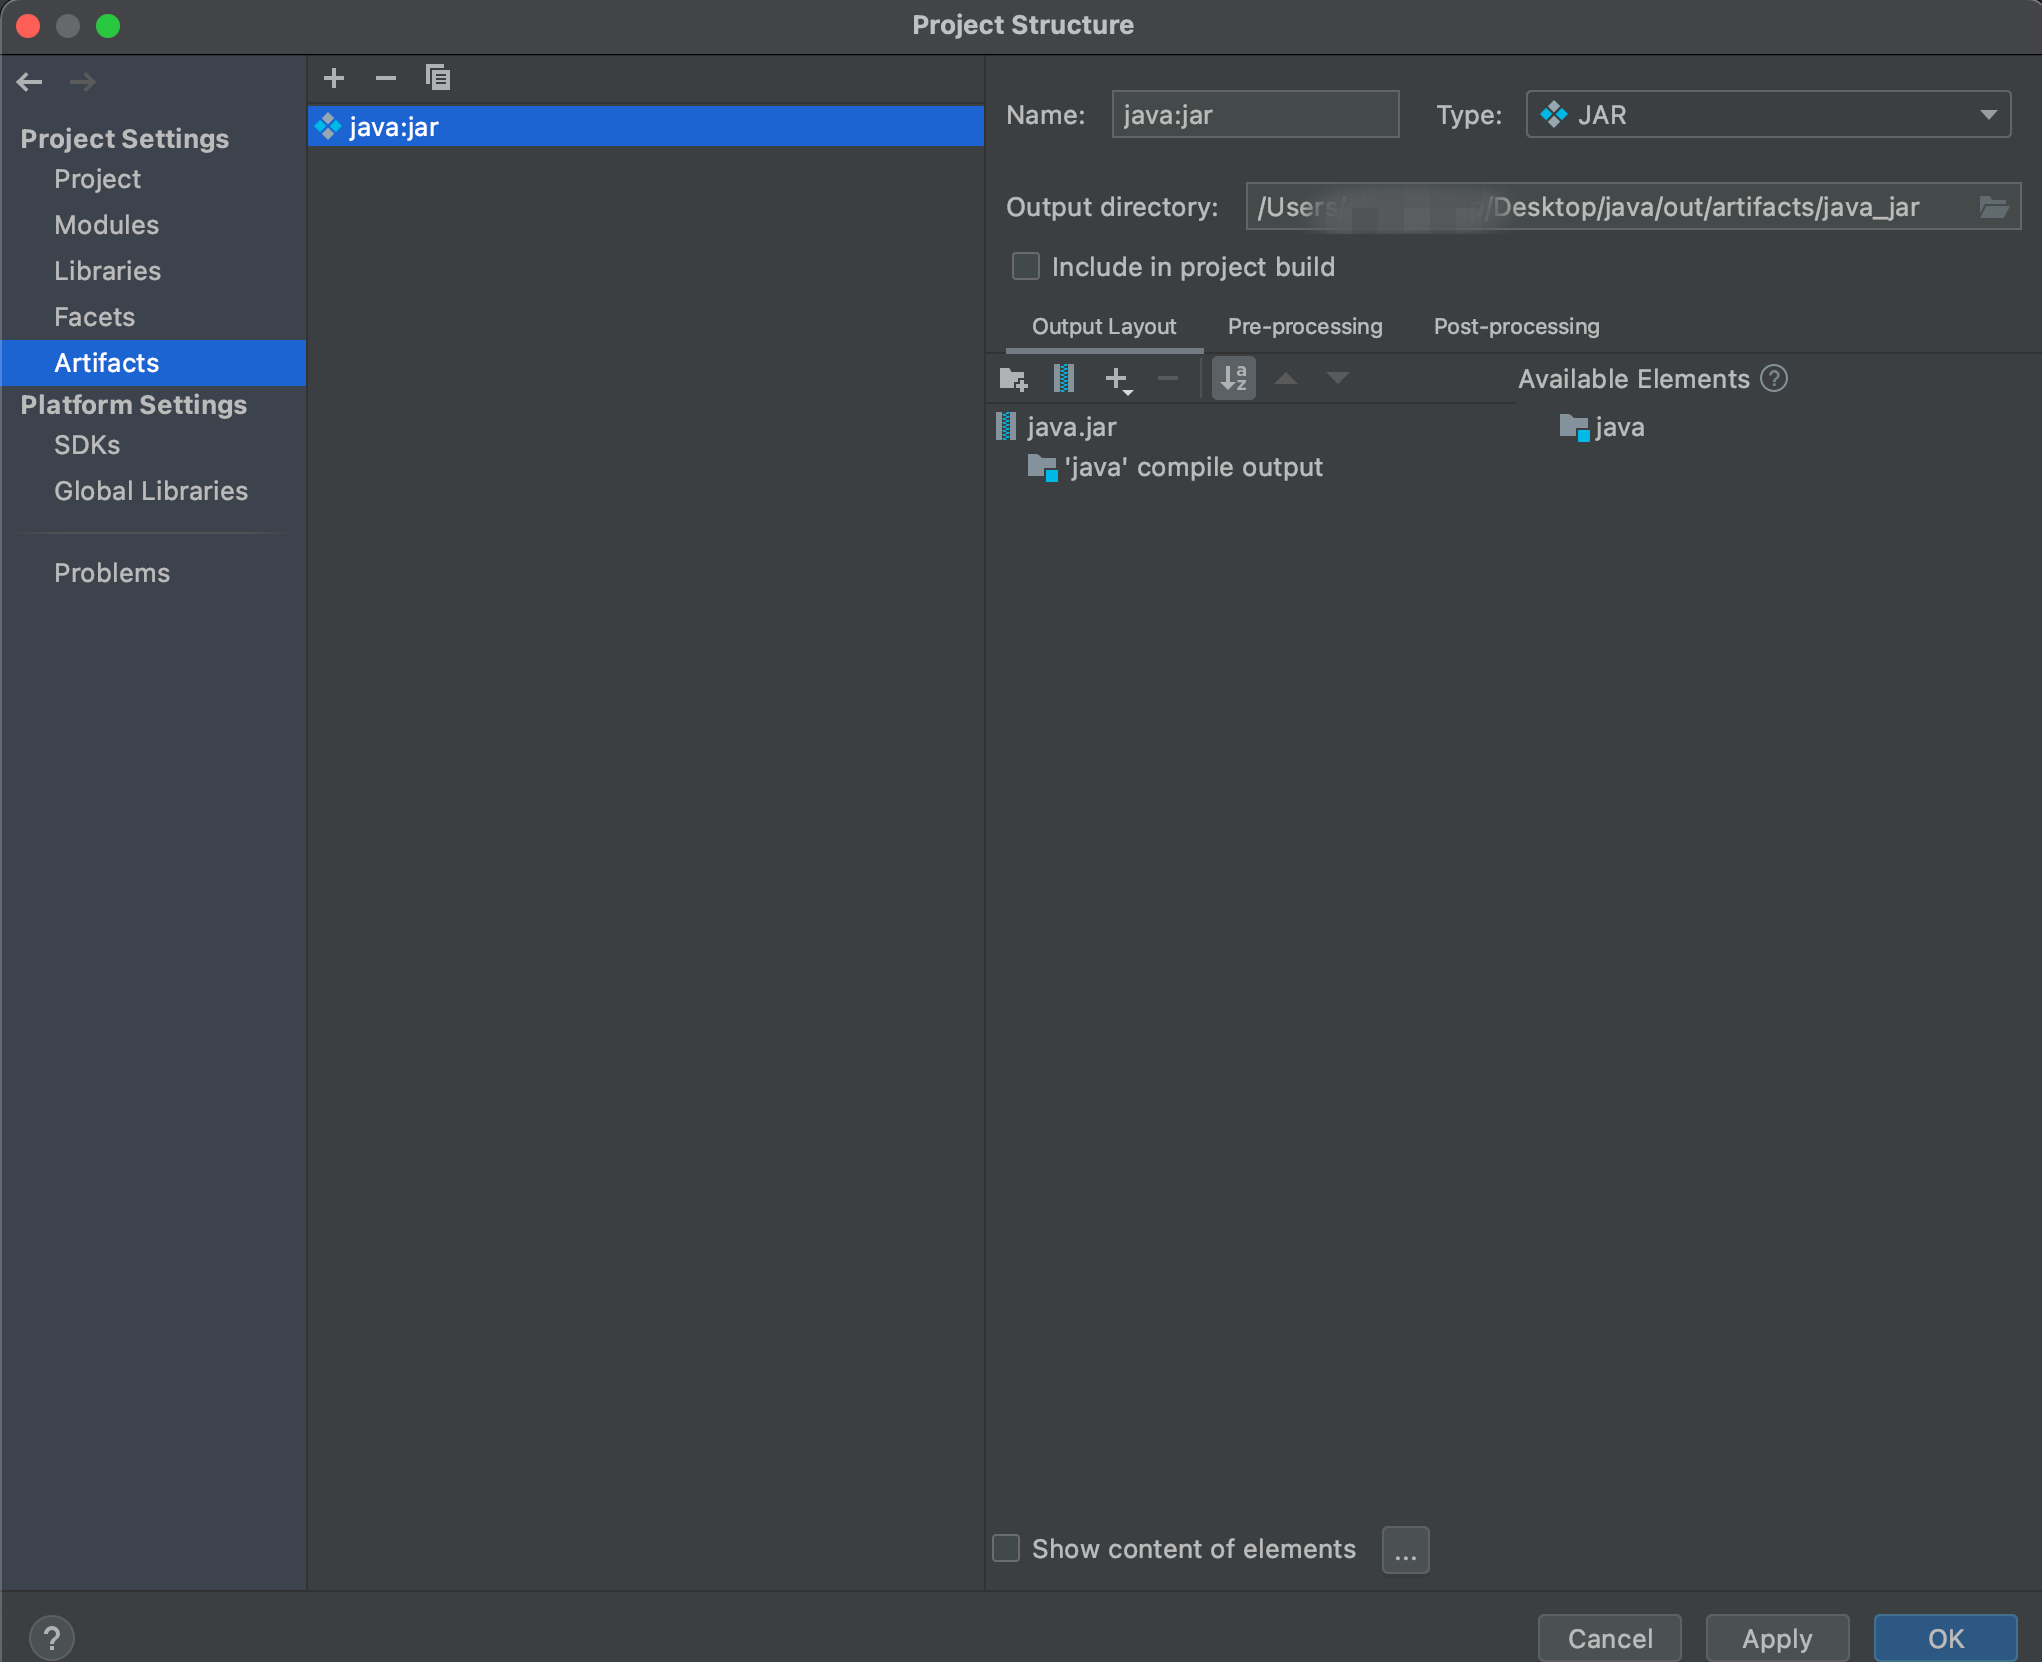The height and width of the screenshot is (1662, 2042).
Task: Toggle sort elements by names and types
Action: pos(1234,379)
